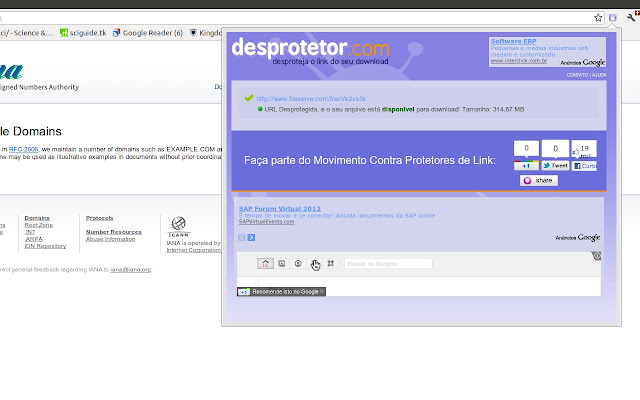Click the Anúncios Google label in the top ad
Image resolution: width=640 pixels, height=400 pixels.
pyautogui.click(x=582, y=62)
